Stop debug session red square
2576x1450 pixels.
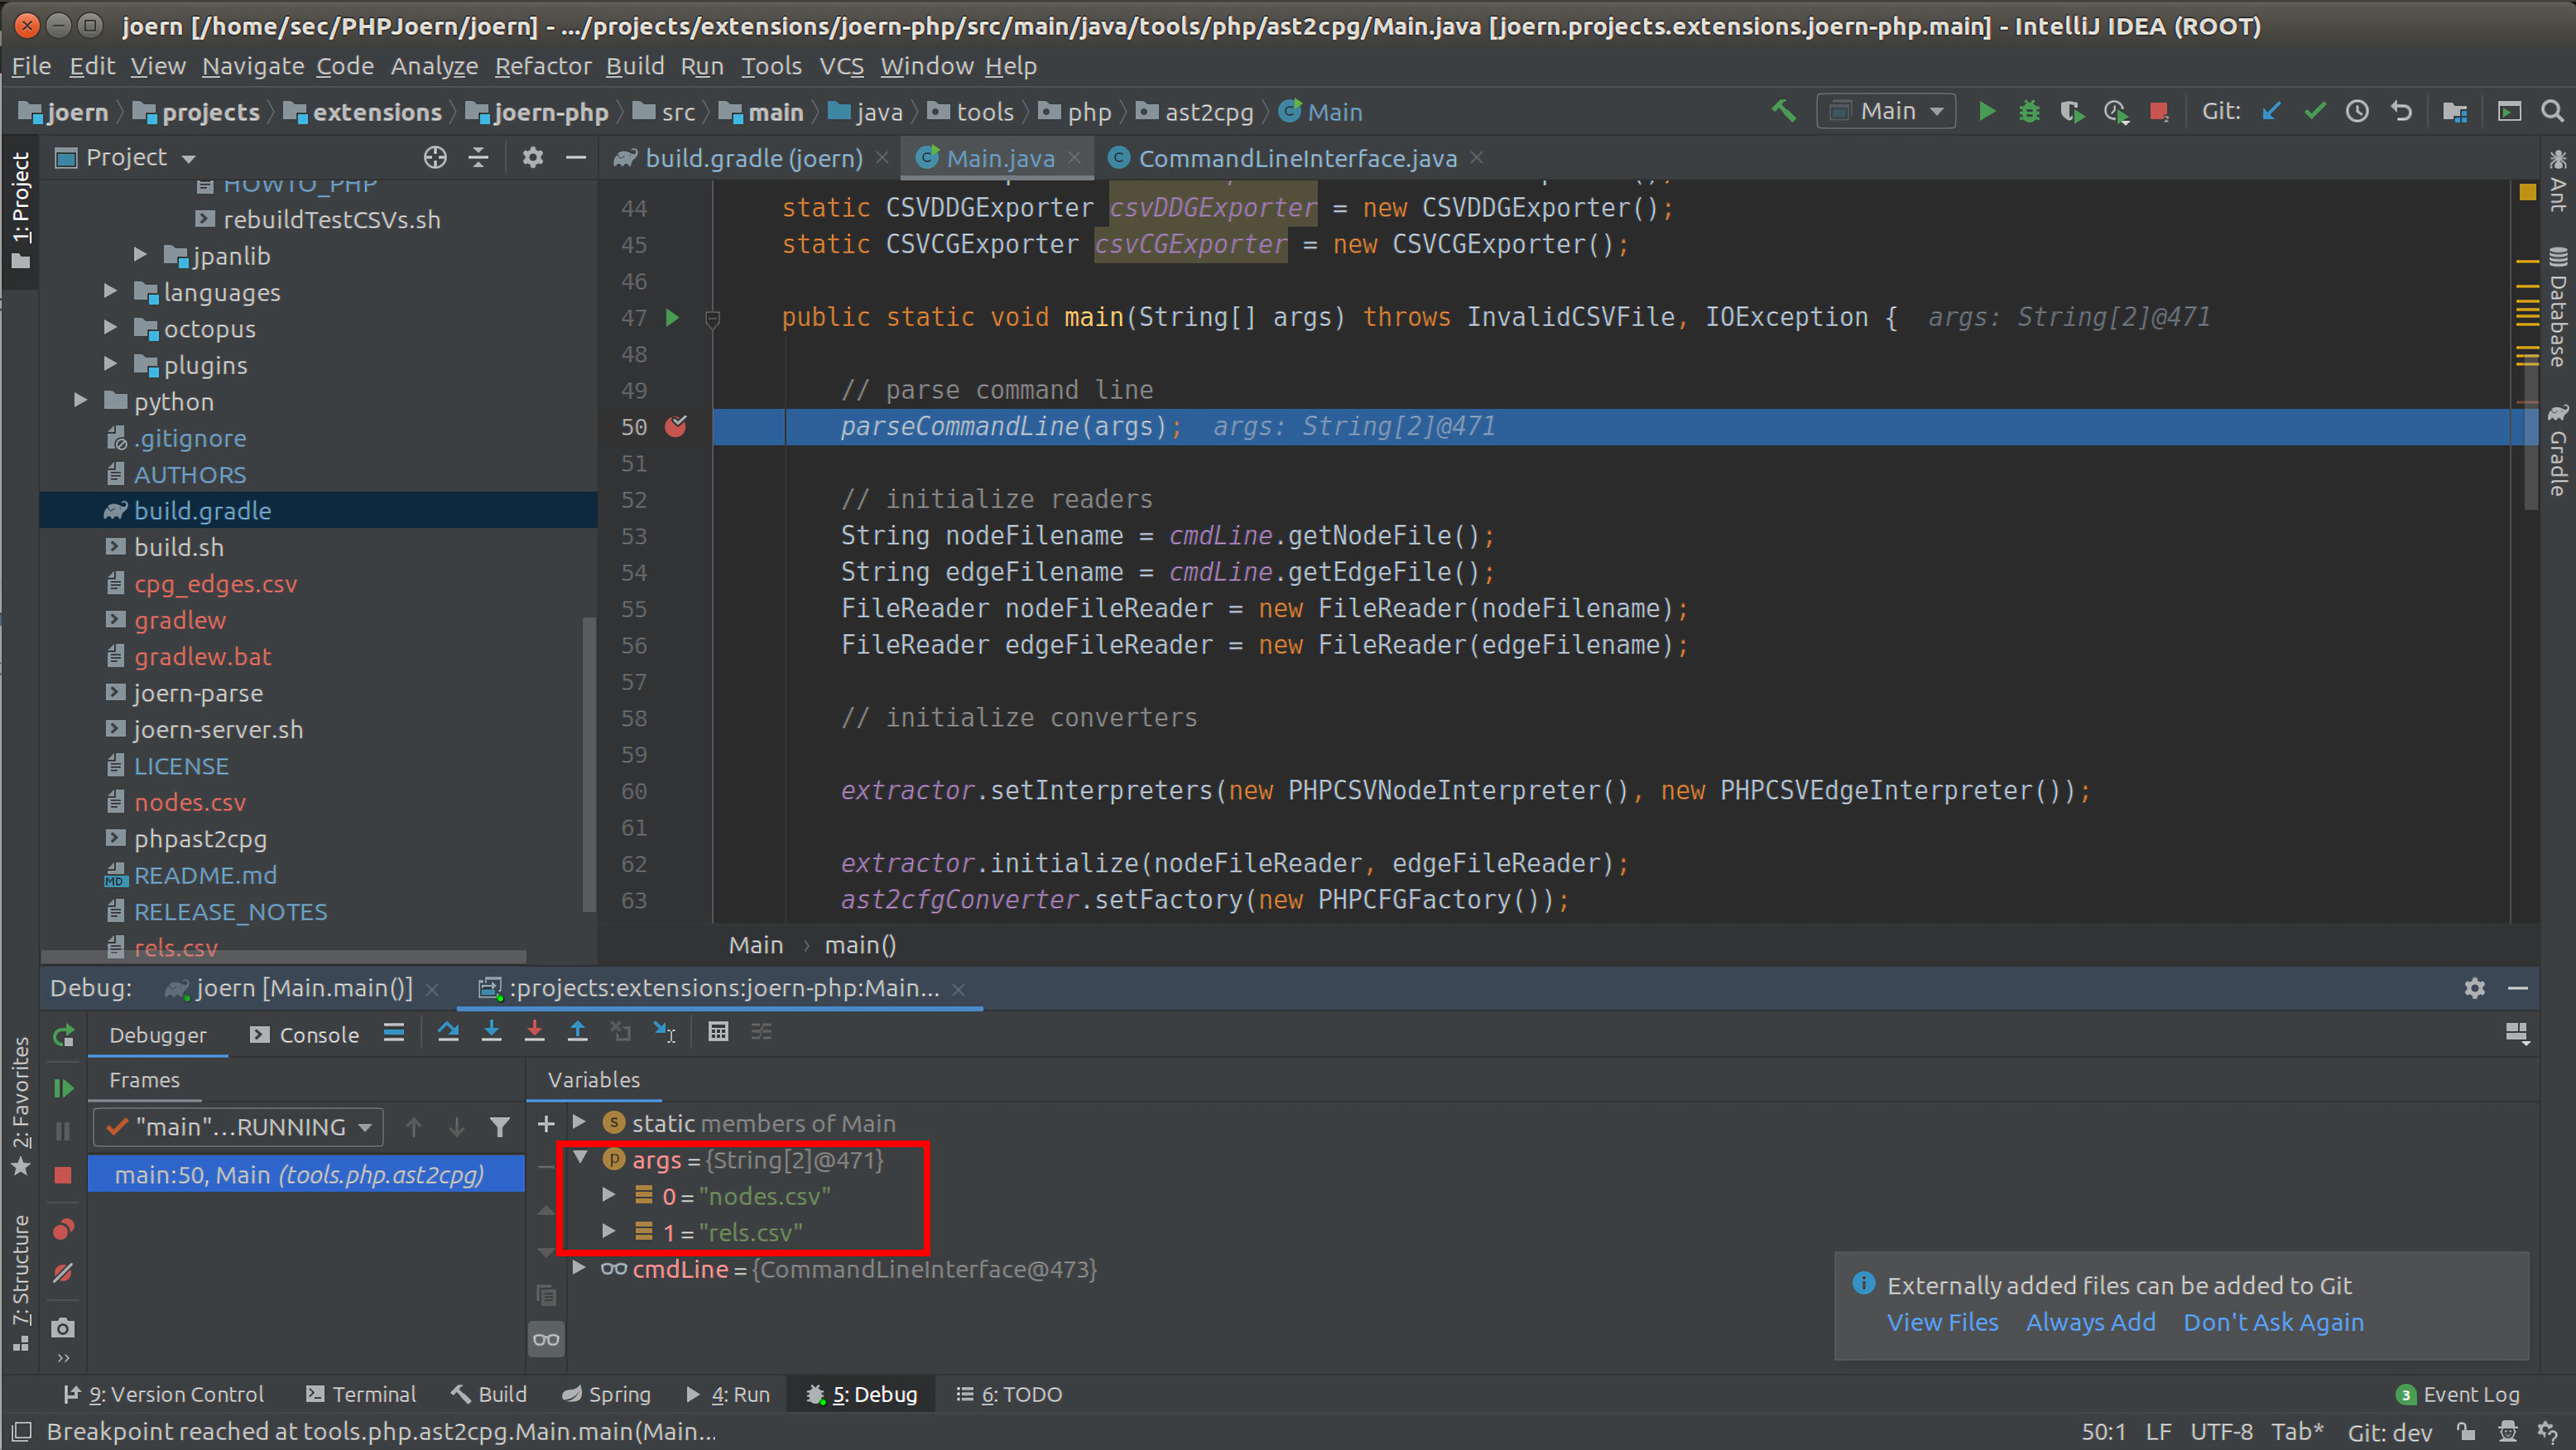click(x=63, y=1175)
